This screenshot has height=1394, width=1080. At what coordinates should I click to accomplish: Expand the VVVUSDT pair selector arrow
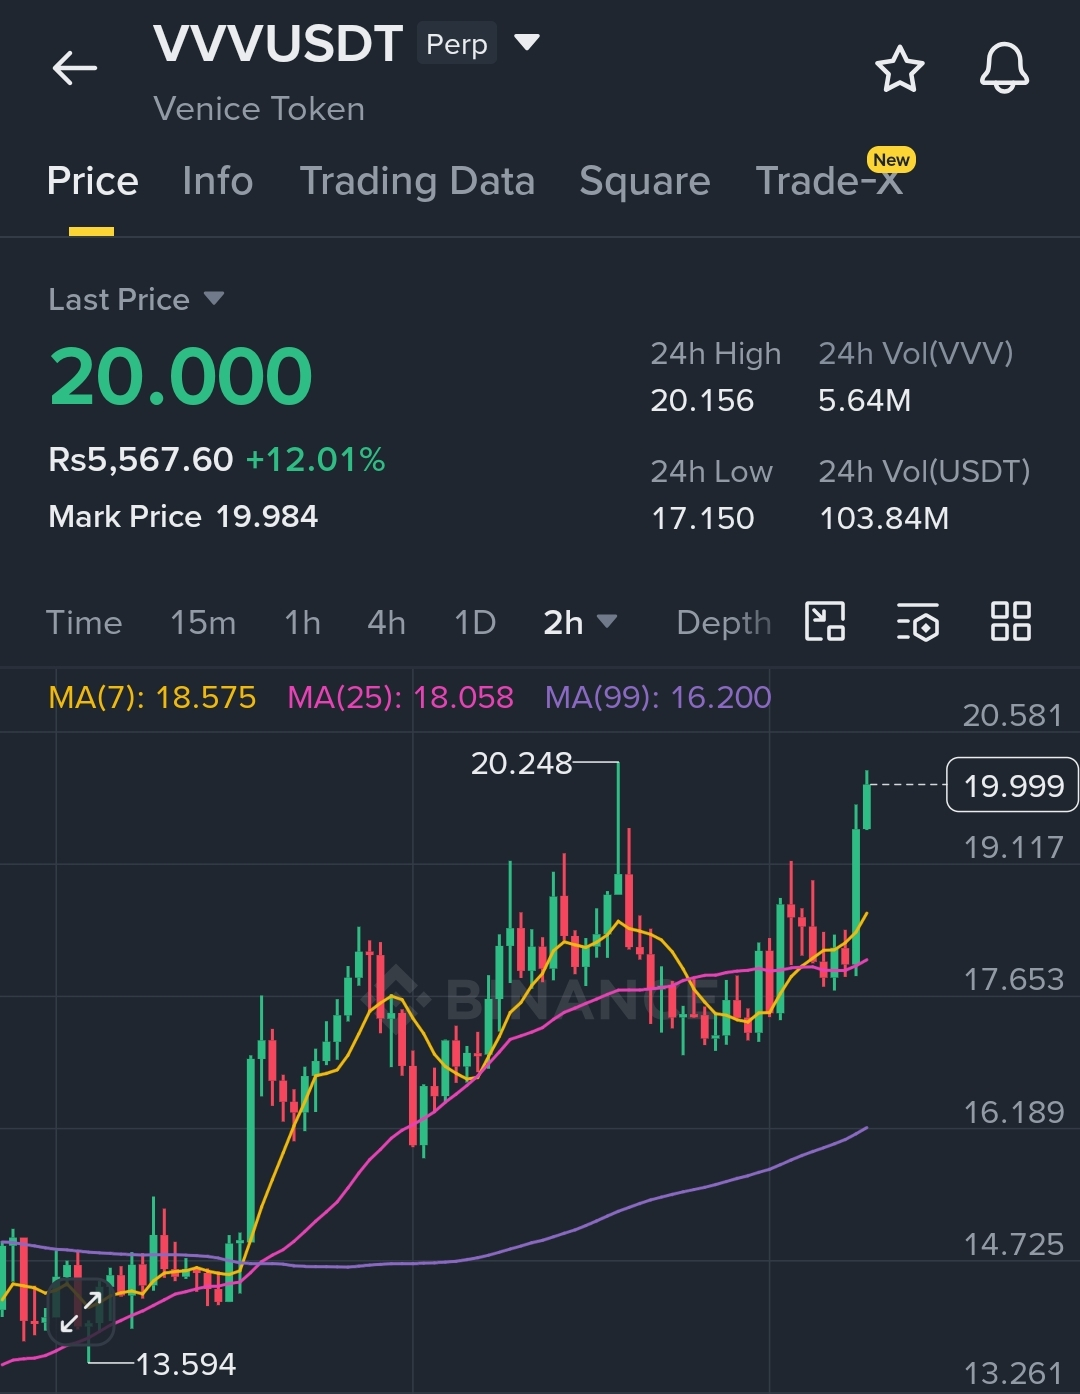click(527, 43)
